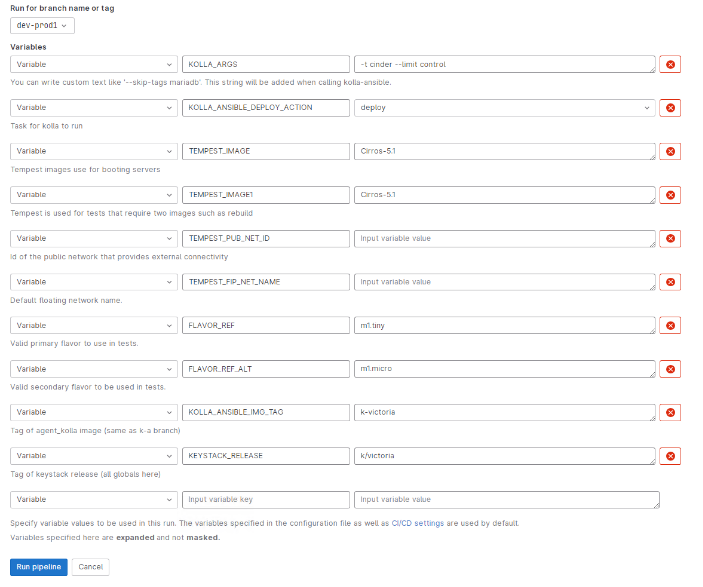Delete the KOLLA_ANSIBLE_DEPLOY_ACTION variable row
703x587 pixels.
pos(670,108)
